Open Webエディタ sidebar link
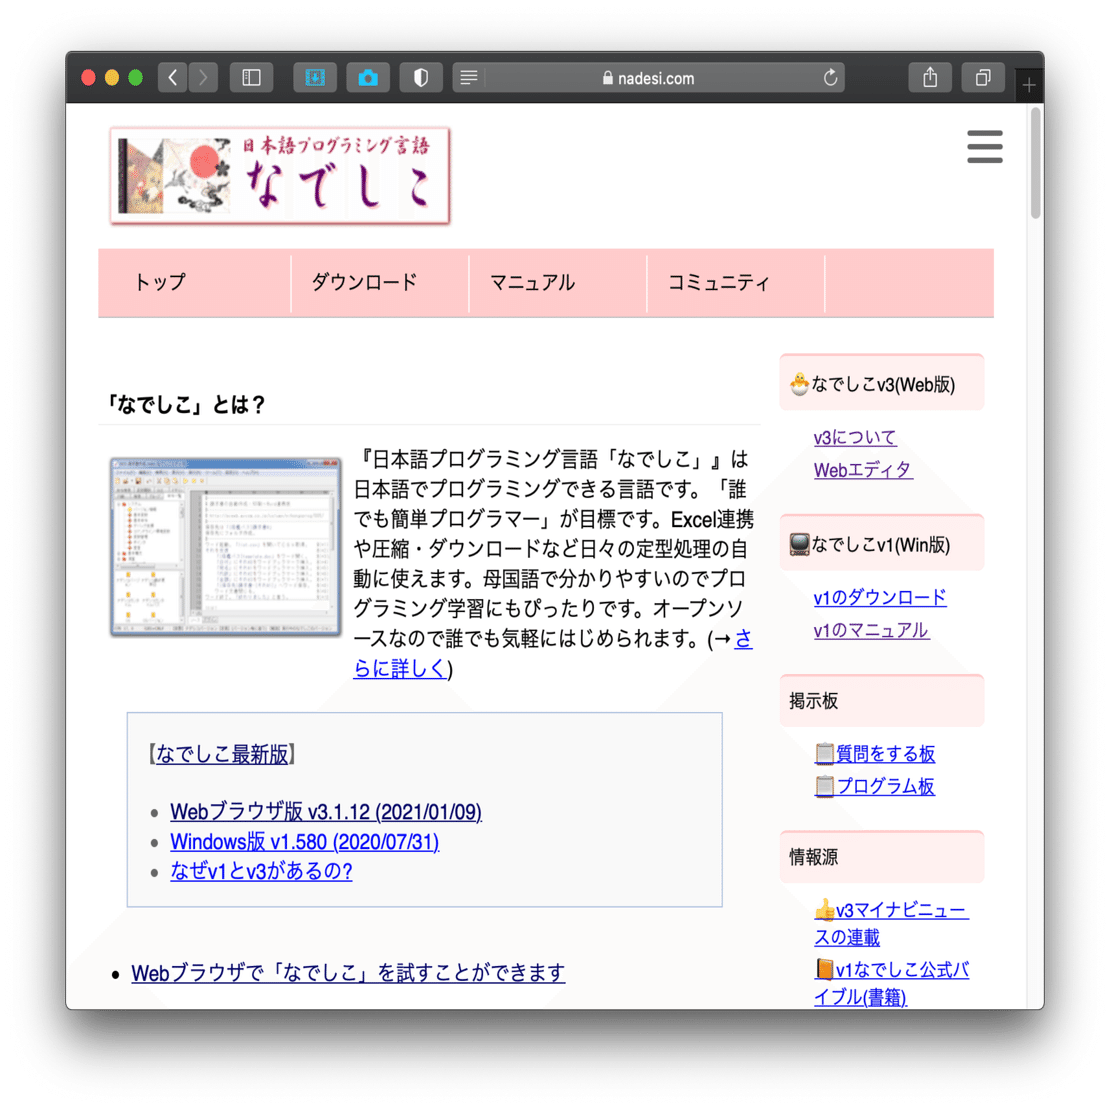This screenshot has height=1110, width=1110. tap(863, 469)
